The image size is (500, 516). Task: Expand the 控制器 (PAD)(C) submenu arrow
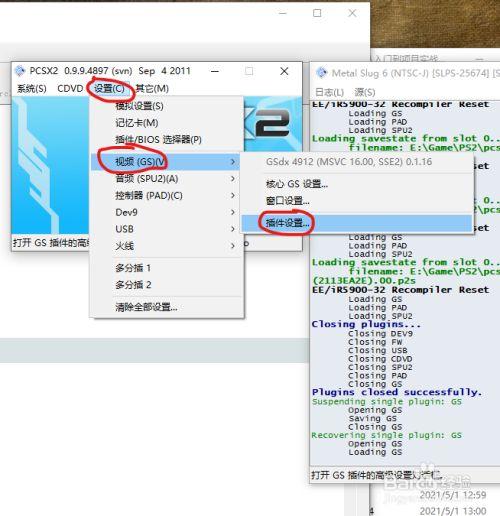233,195
